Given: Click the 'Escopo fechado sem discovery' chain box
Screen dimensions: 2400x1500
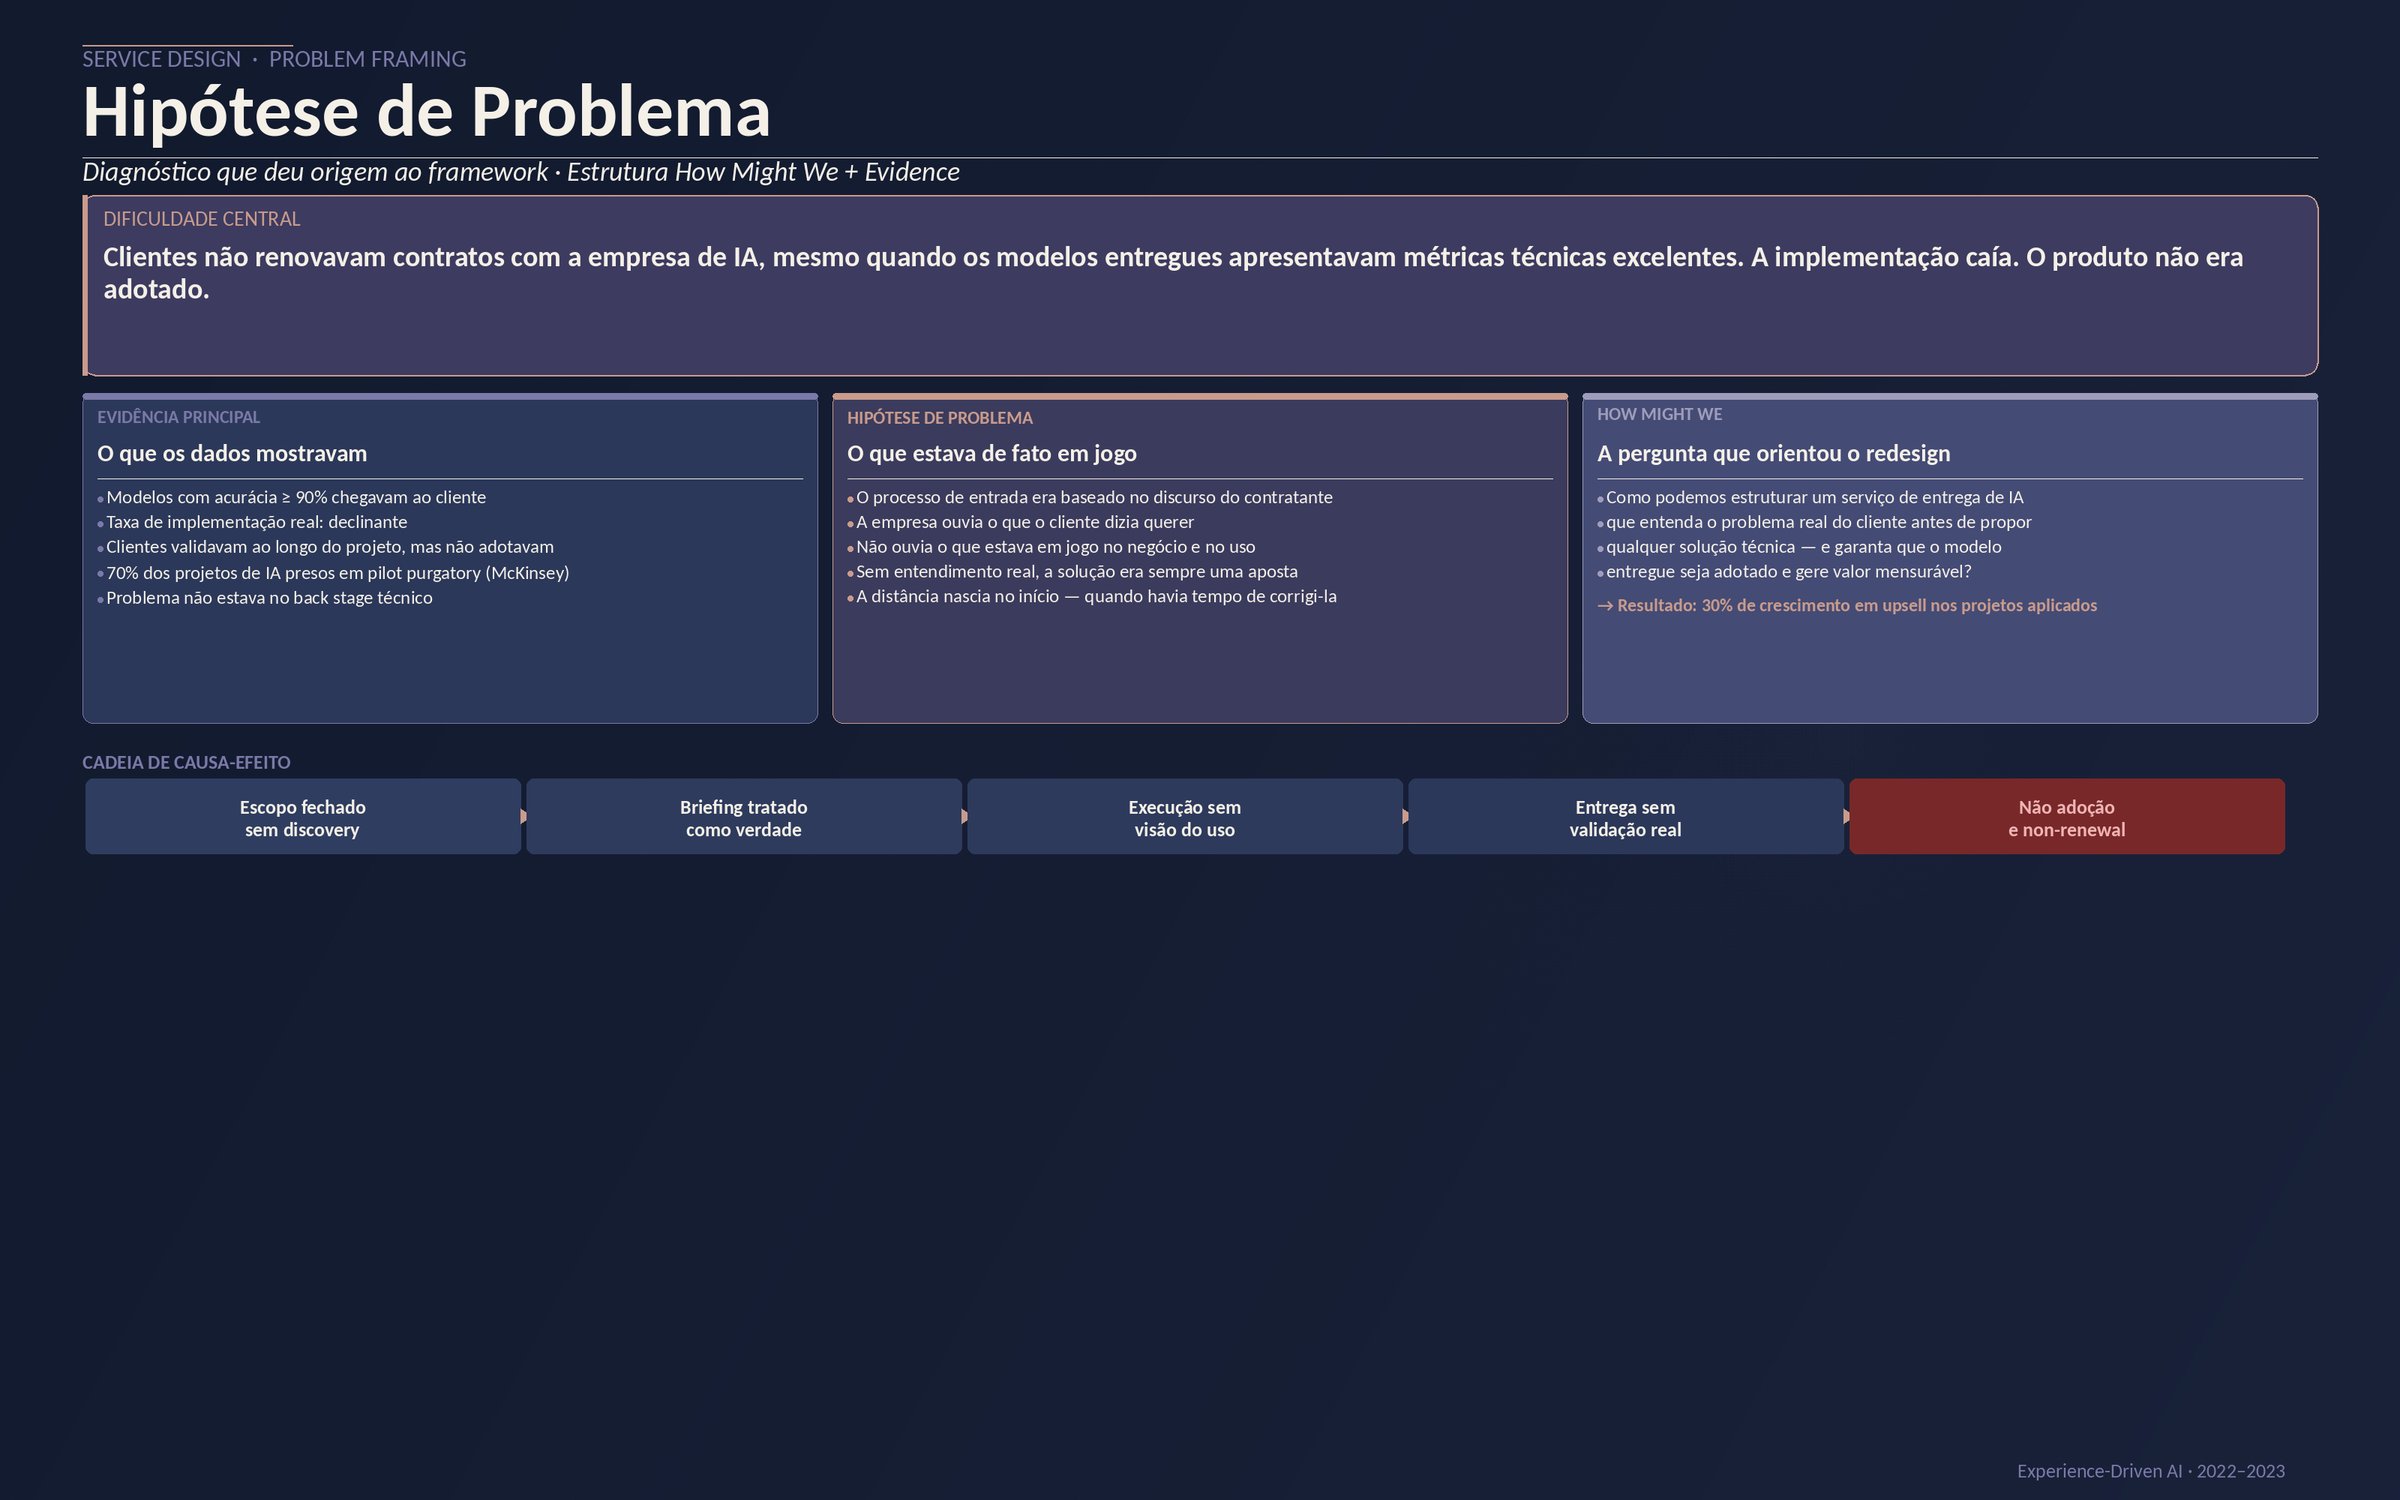Looking at the screenshot, I should pos(303,817).
